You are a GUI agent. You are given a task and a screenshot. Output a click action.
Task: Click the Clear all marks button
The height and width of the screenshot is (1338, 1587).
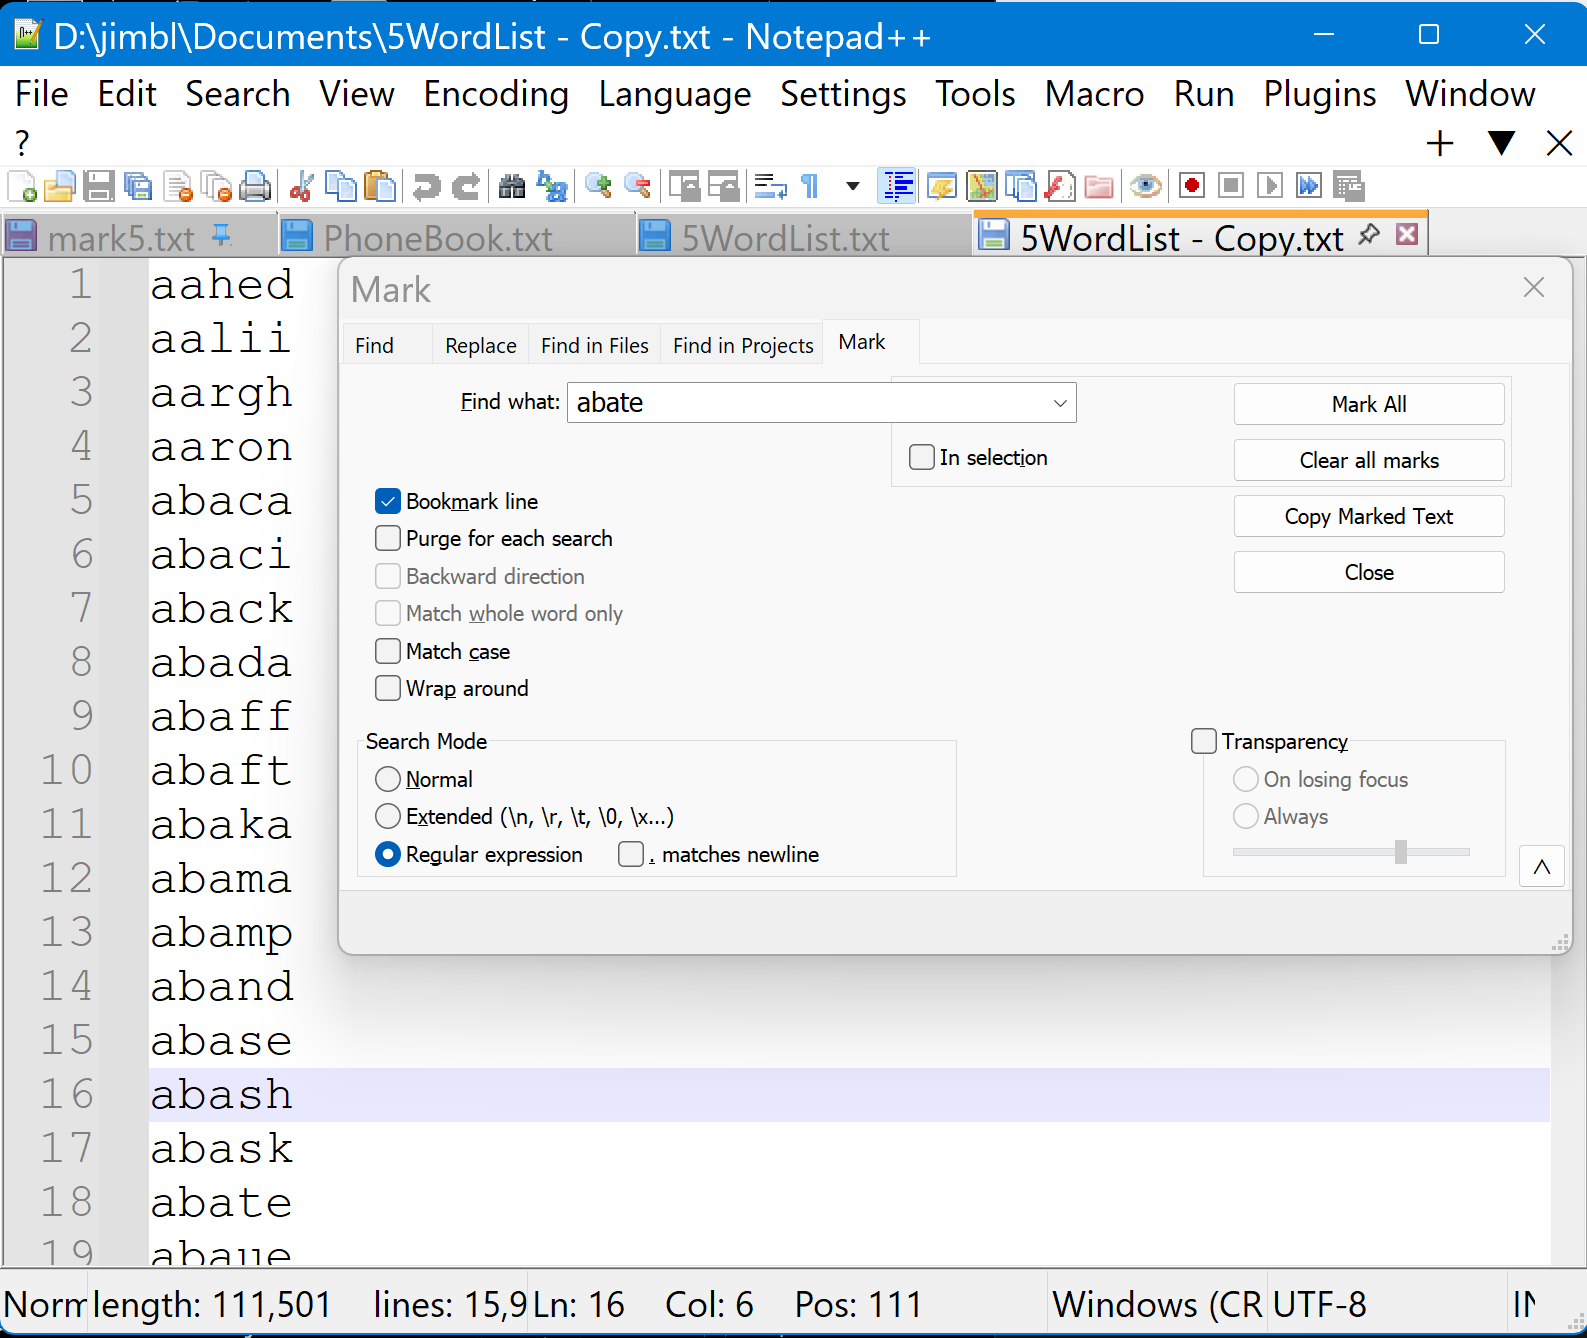tap(1369, 460)
